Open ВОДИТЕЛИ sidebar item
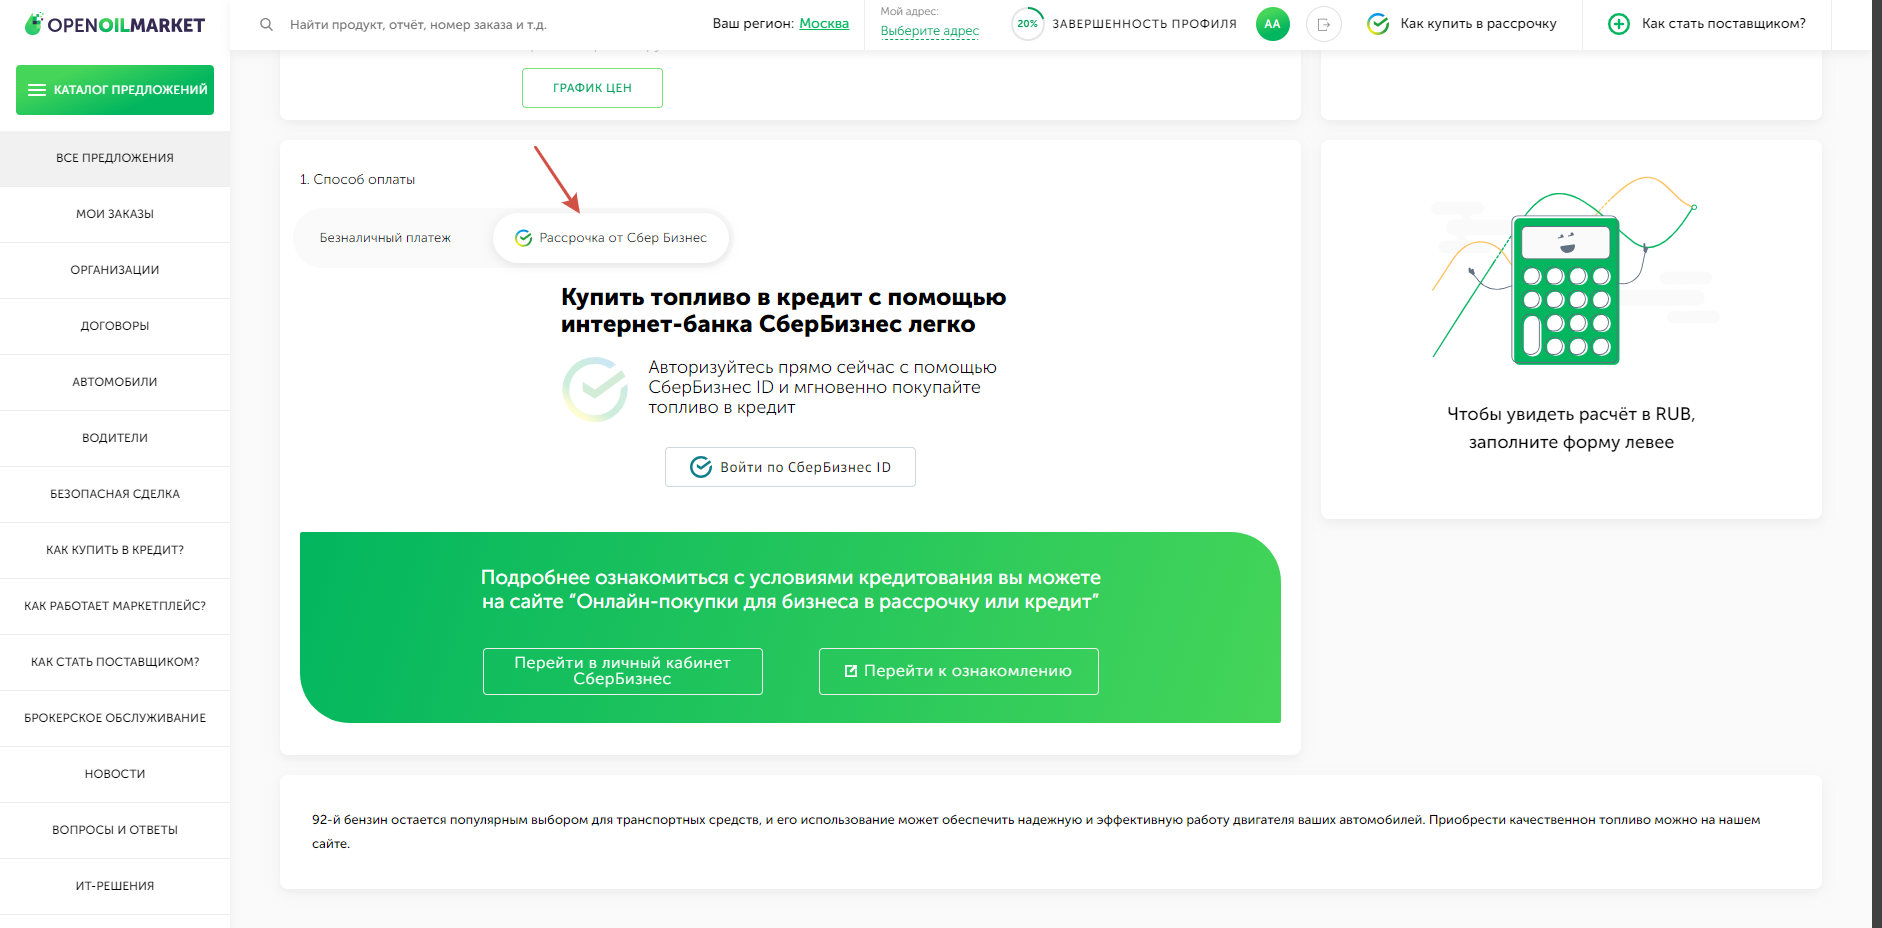The image size is (1882, 928). [x=115, y=438]
